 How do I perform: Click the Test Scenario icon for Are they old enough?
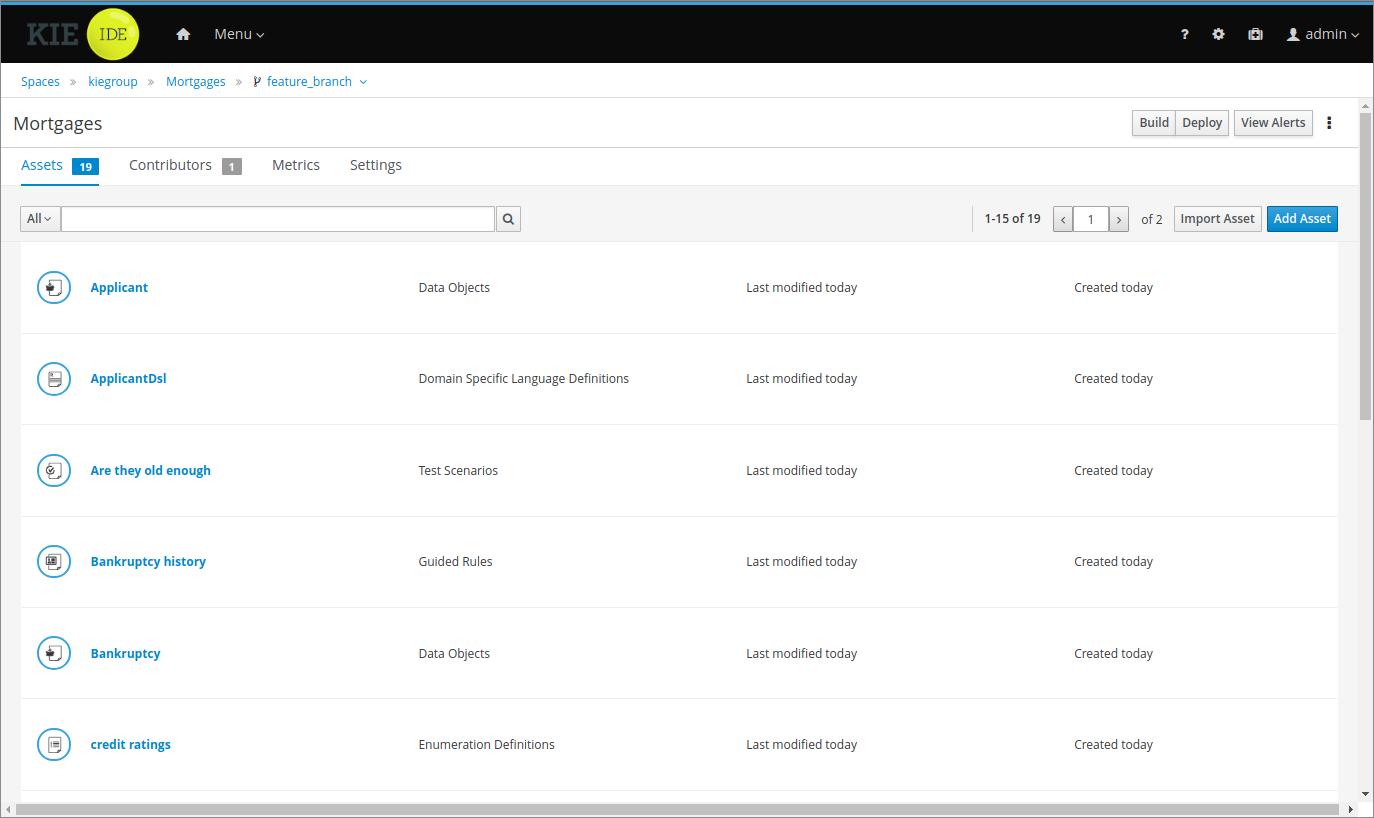pos(54,470)
